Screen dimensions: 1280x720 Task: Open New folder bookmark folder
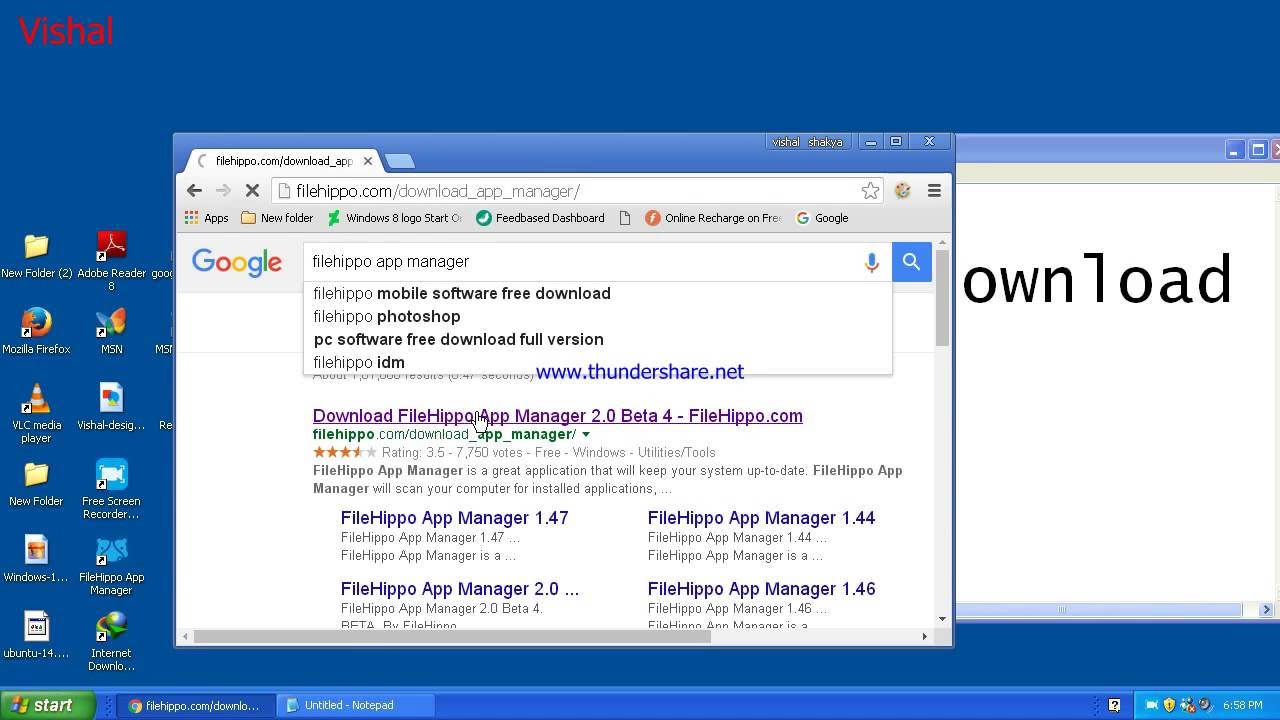point(277,218)
